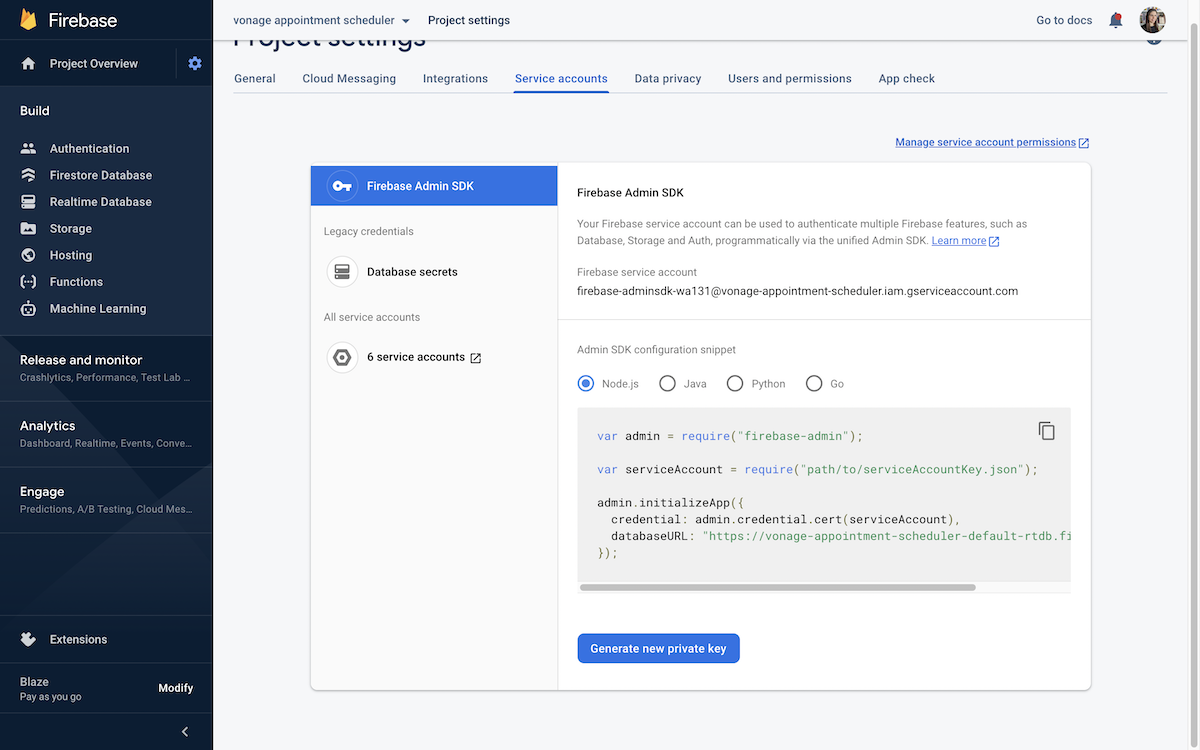Click the service account email address

(797, 291)
